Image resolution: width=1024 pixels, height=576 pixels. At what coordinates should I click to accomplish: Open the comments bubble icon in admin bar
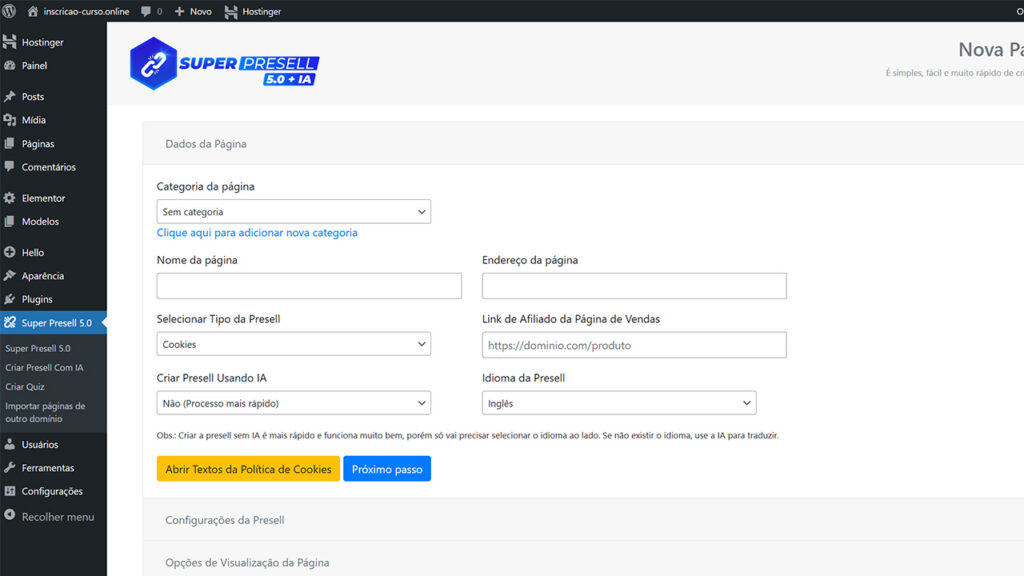[146, 11]
